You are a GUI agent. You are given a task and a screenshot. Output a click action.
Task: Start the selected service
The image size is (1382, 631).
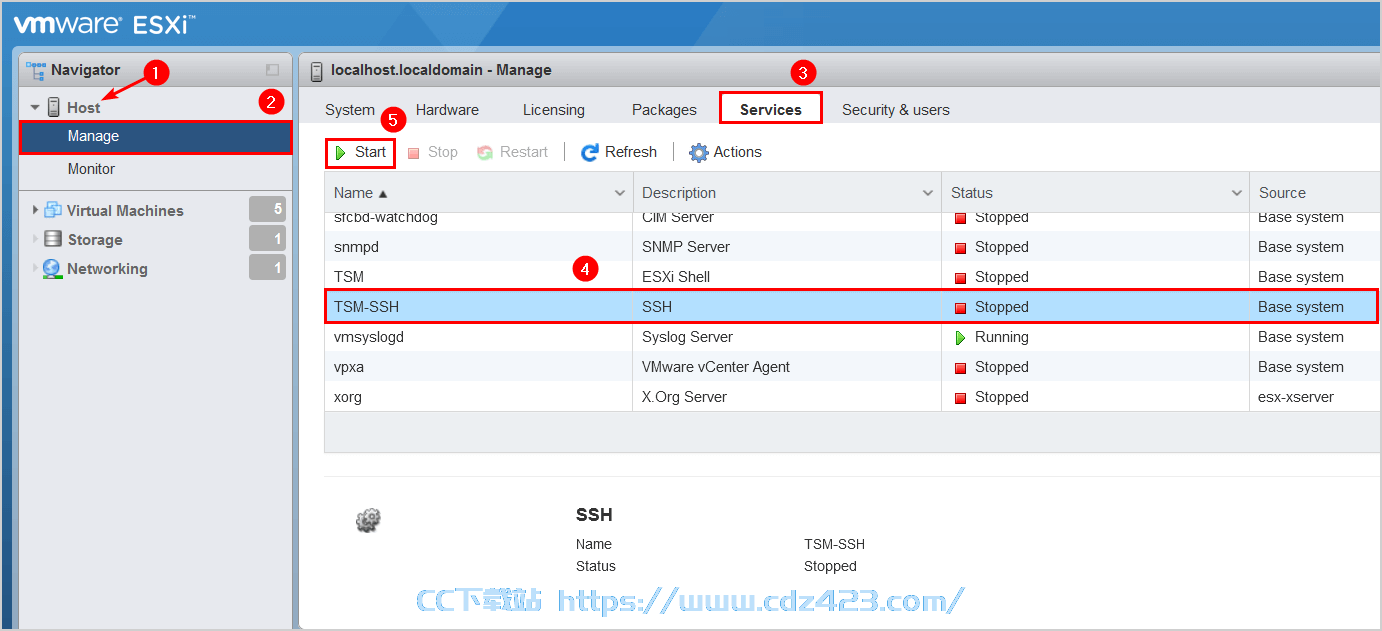(360, 153)
